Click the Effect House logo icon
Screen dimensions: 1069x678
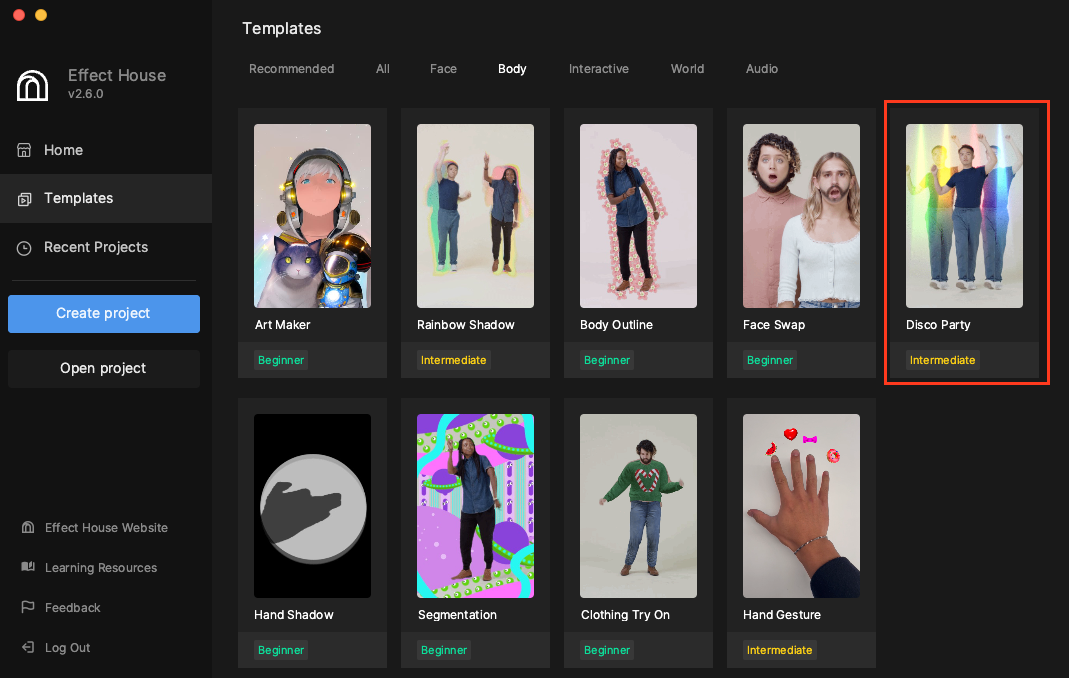coord(32,85)
